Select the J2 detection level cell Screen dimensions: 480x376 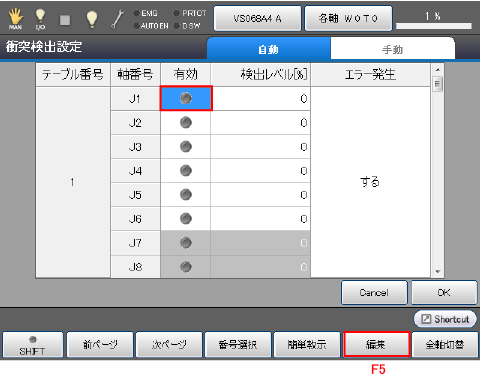tap(261, 123)
